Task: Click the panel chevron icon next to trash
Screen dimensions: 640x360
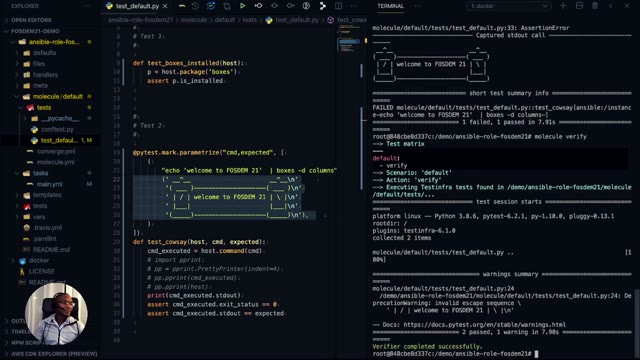Action: point(611,6)
